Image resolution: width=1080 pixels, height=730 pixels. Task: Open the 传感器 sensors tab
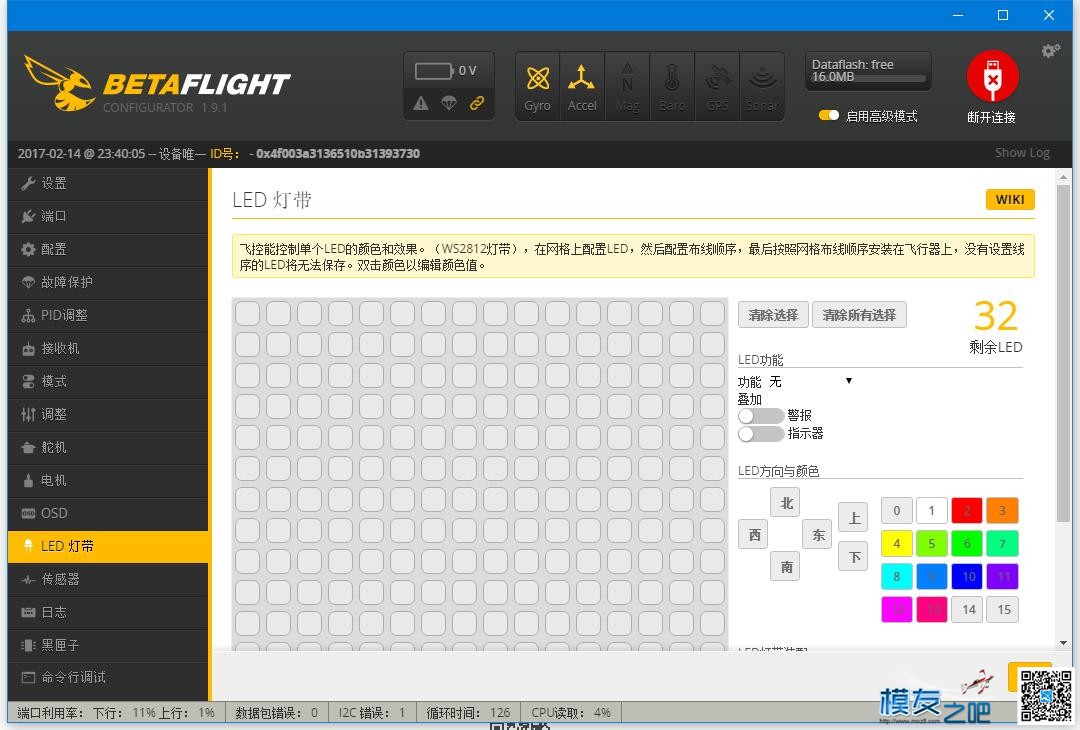click(108, 579)
